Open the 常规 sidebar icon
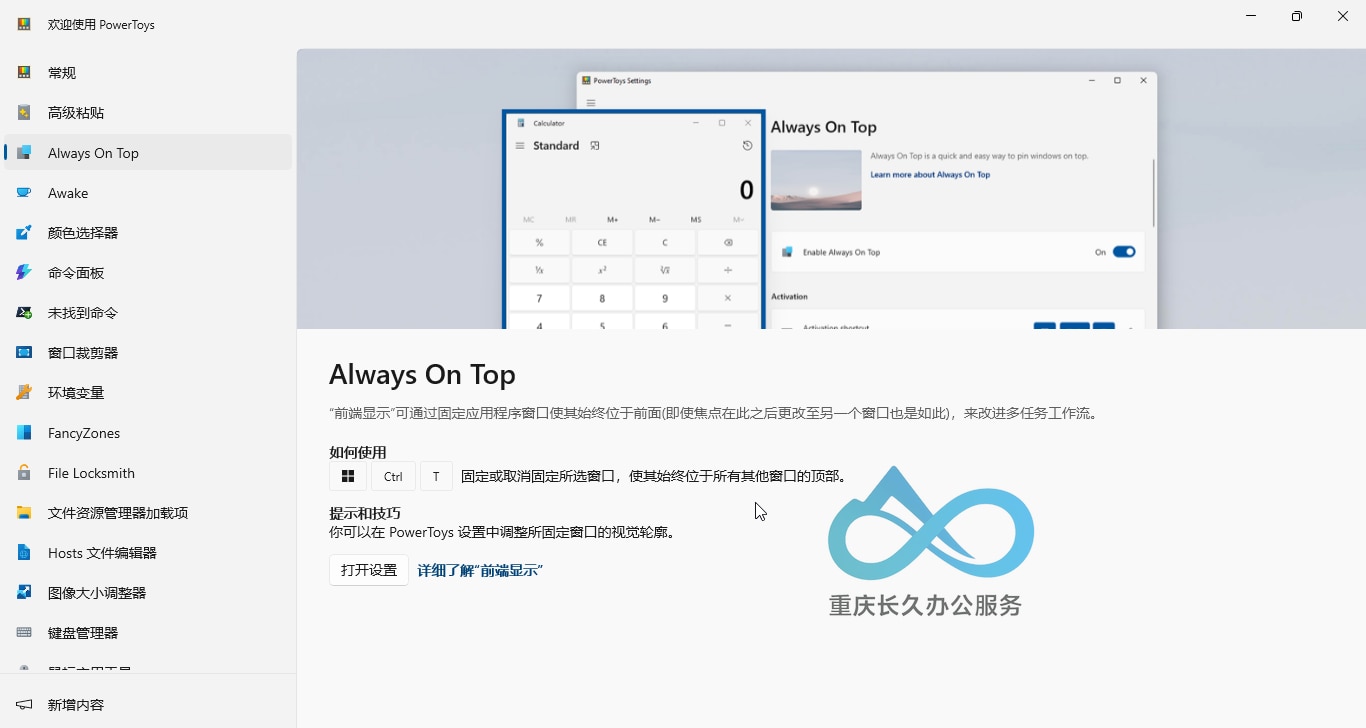Screen dimensions: 1366x728 [x=24, y=72]
